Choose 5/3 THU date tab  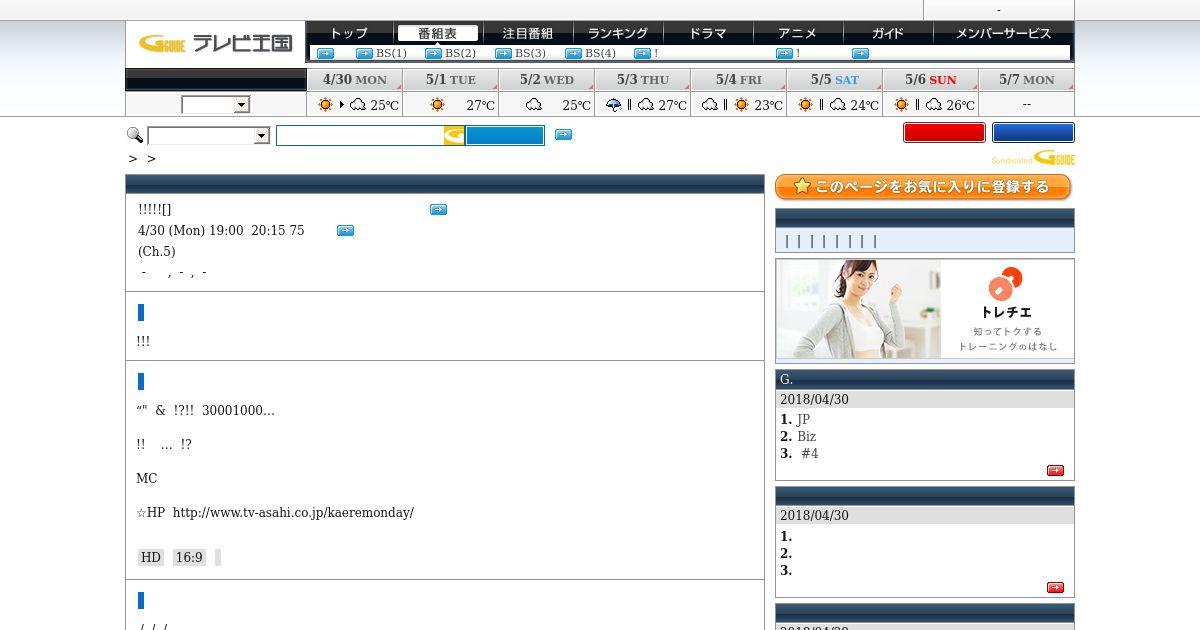[642, 80]
